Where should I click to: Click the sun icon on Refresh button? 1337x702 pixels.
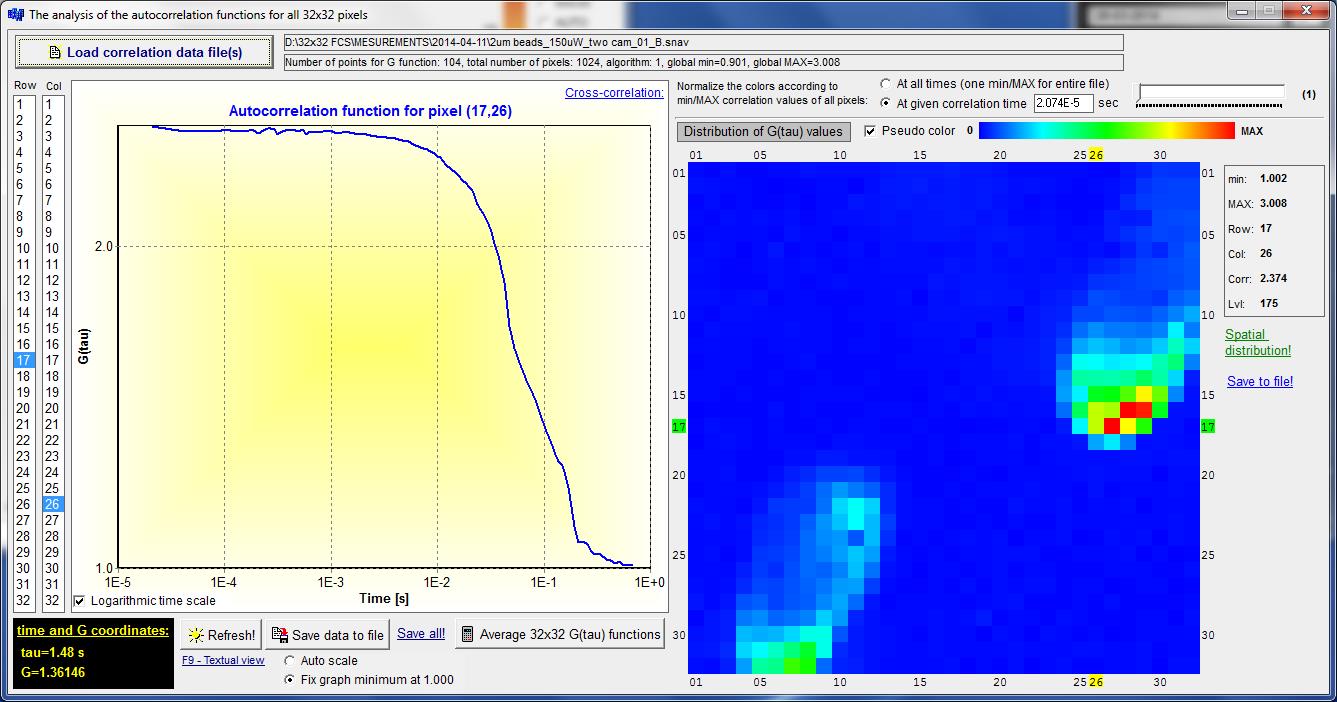tap(196, 635)
